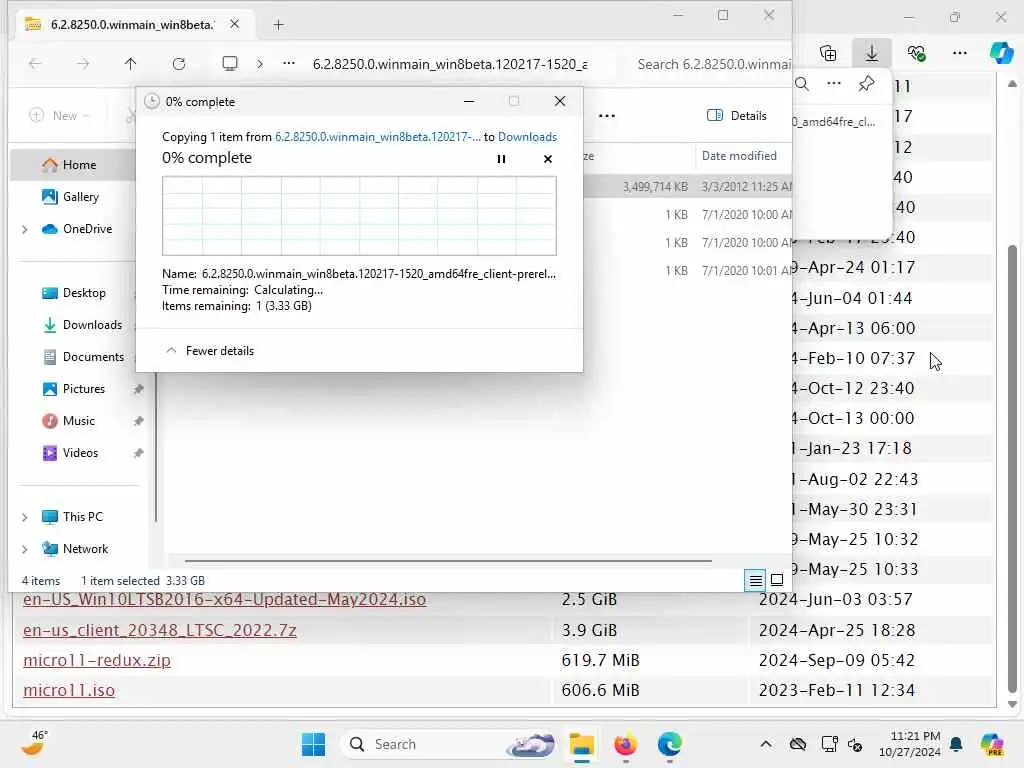Refresh the File Explorer folder view
1024x768 pixels.
pyautogui.click(x=179, y=63)
